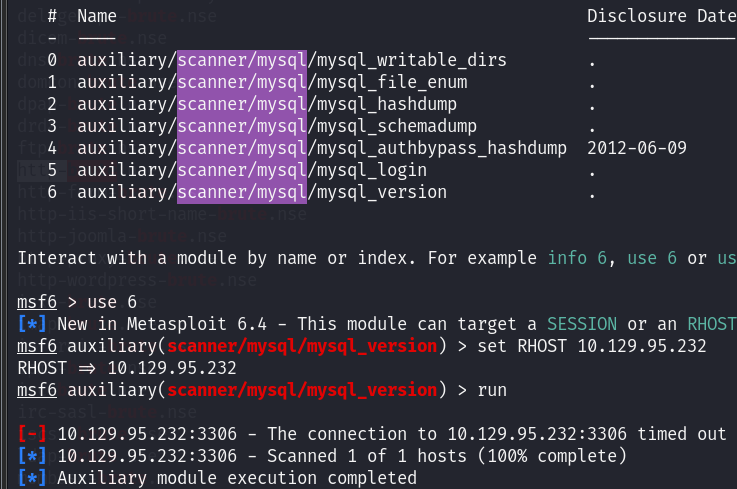Select the mysql_schemadump module line

(277, 126)
